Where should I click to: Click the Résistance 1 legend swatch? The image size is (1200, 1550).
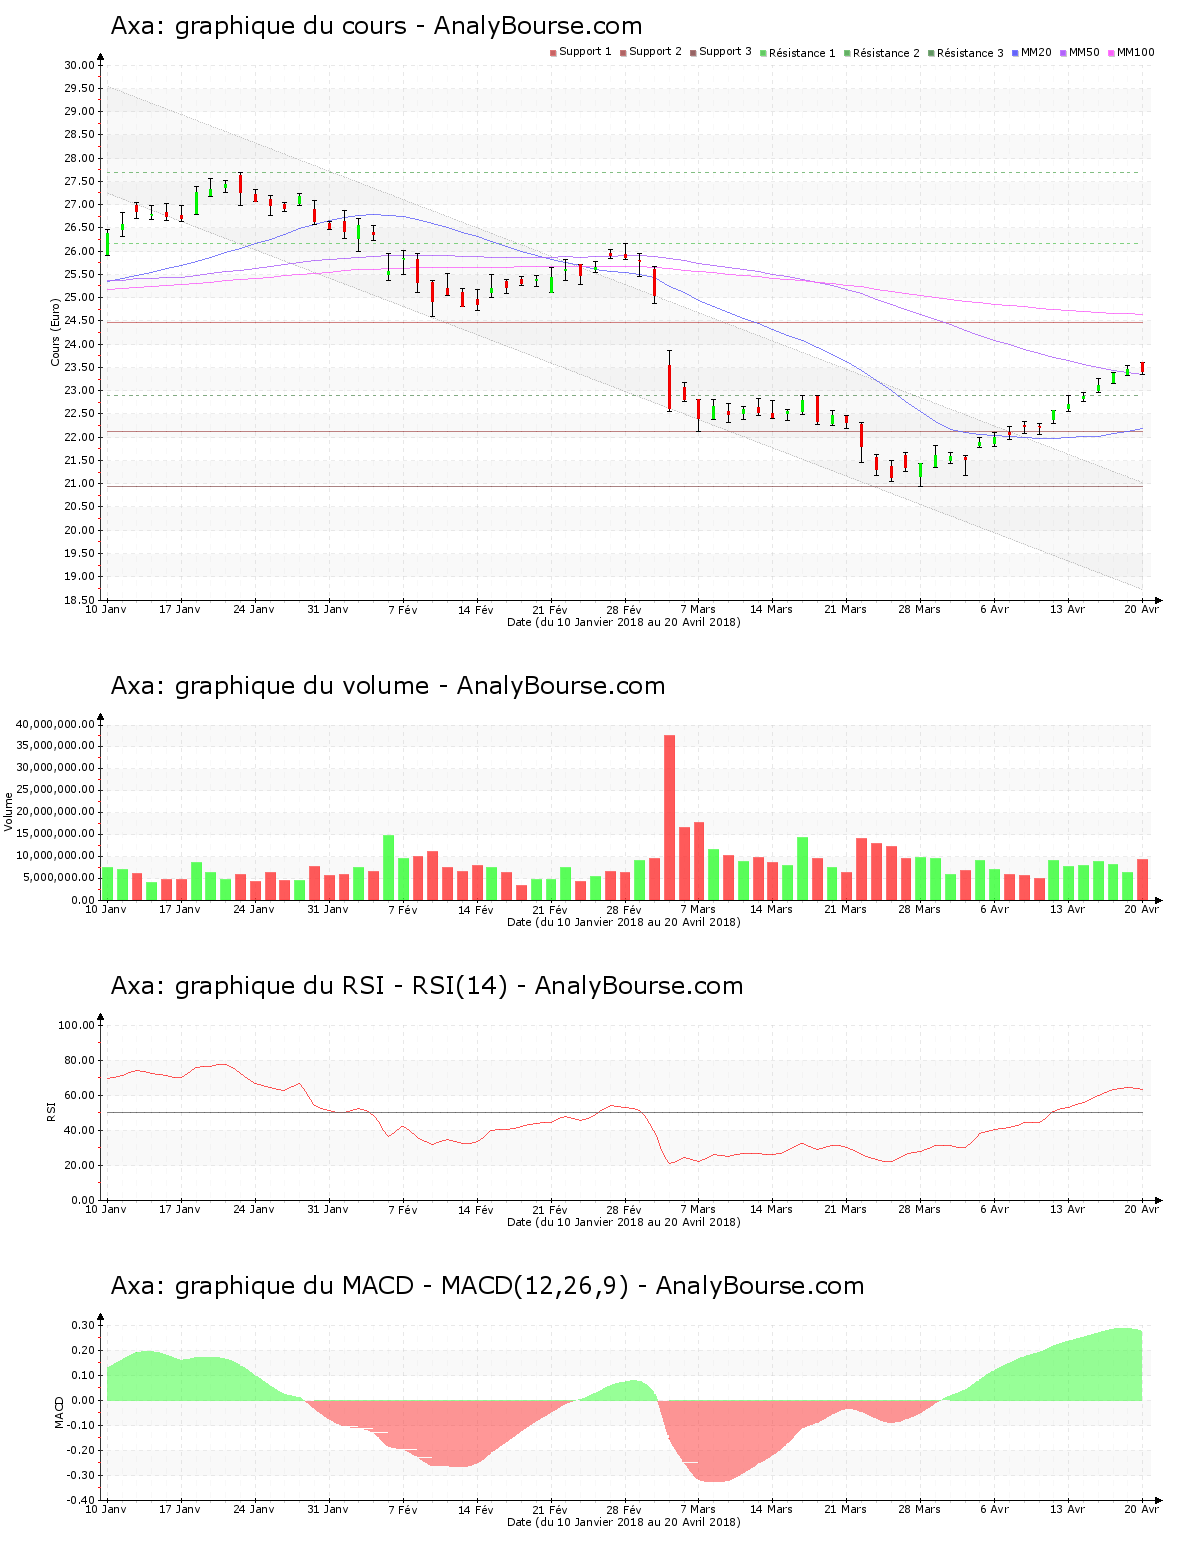coord(763,53)
